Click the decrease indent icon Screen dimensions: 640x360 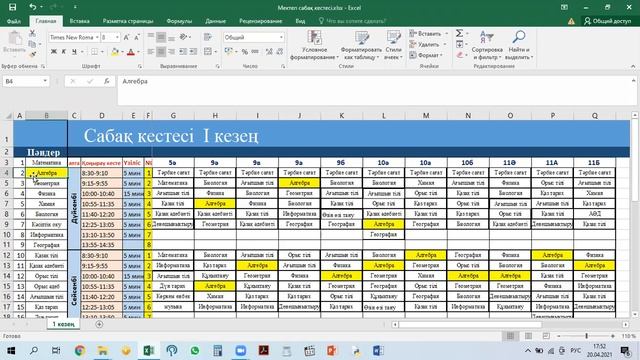(x=183, y=52)
